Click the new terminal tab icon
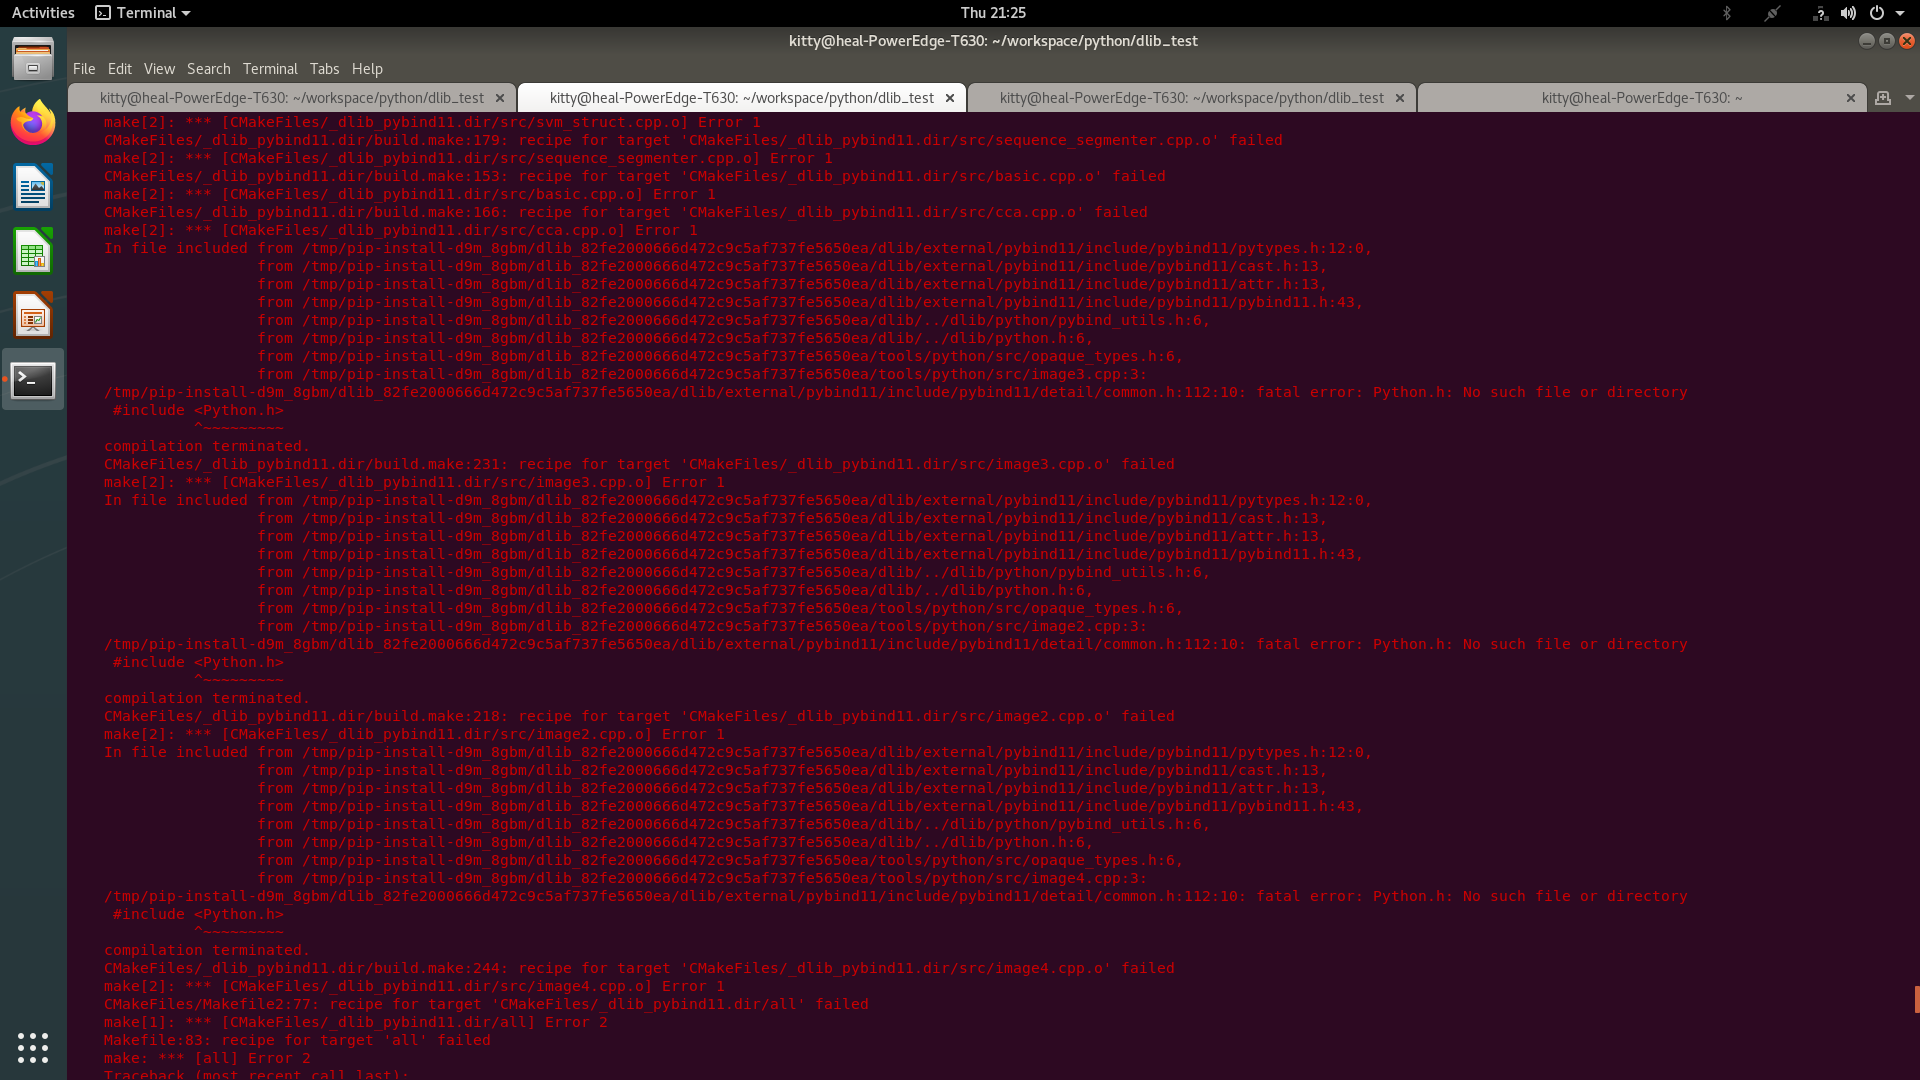Image resolution: width=1920 pixels, height=1080 pixels. coord(1883,98)
